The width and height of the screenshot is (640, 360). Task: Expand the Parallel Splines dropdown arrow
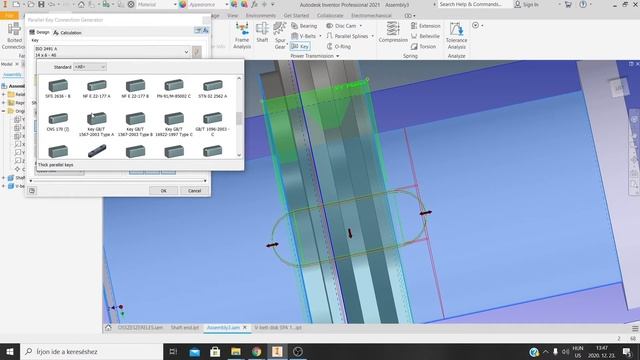pyautogui.click(x=372, y=36)
